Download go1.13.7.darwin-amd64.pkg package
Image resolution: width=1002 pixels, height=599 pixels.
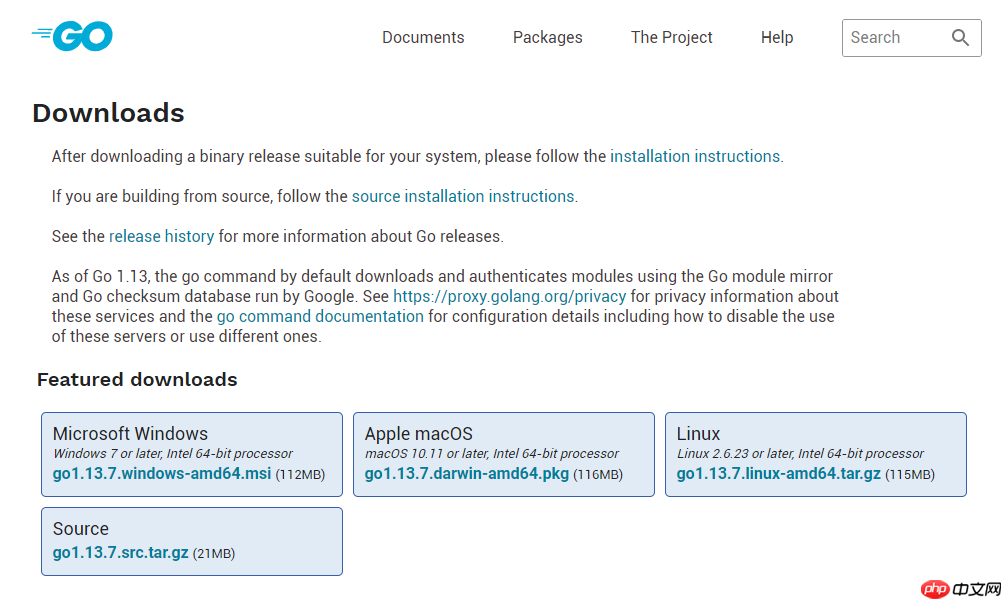(466, 474)
